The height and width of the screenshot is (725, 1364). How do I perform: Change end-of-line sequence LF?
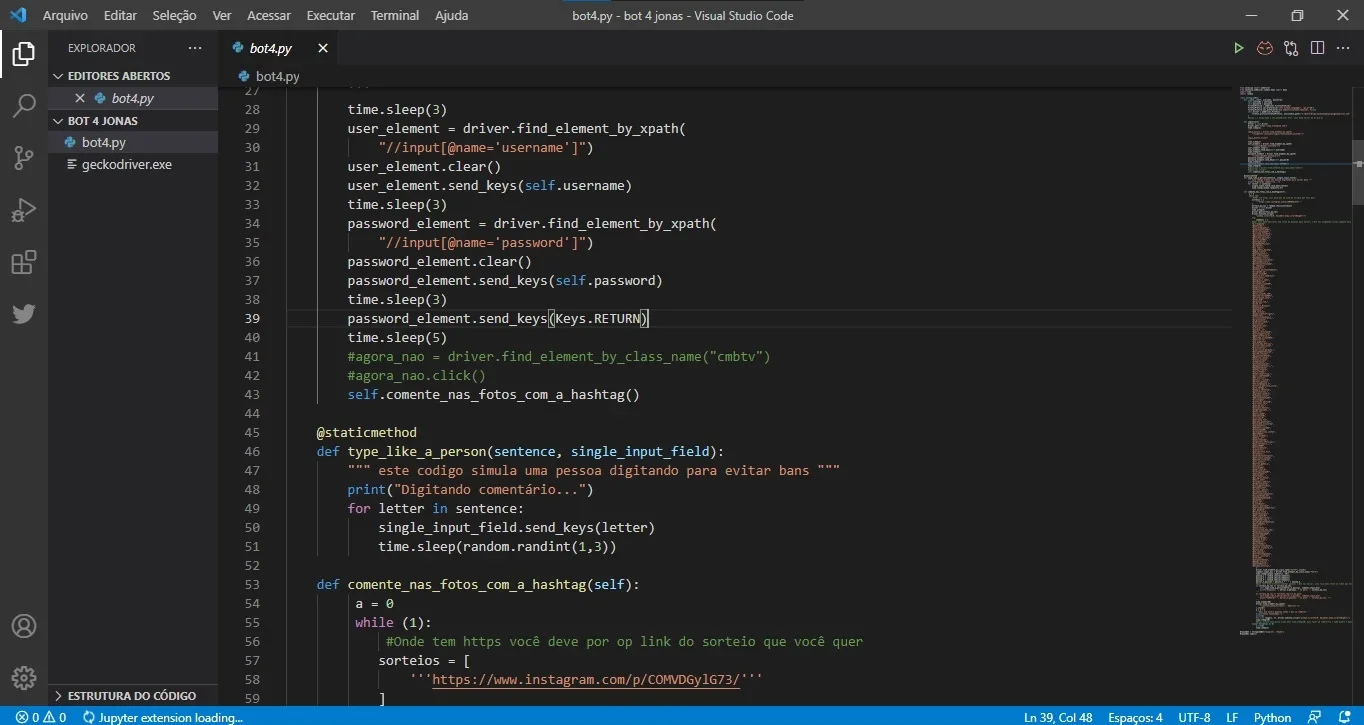click(1232, 717)
